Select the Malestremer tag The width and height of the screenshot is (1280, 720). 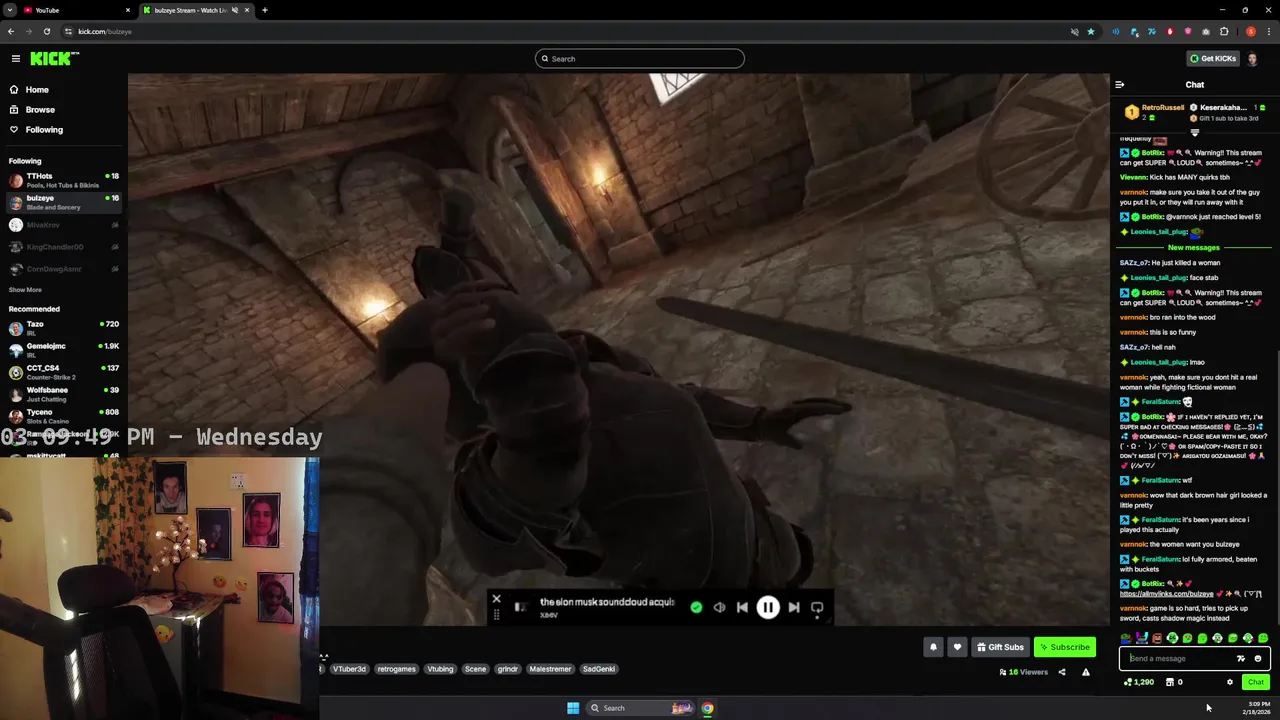click(550, 669)
